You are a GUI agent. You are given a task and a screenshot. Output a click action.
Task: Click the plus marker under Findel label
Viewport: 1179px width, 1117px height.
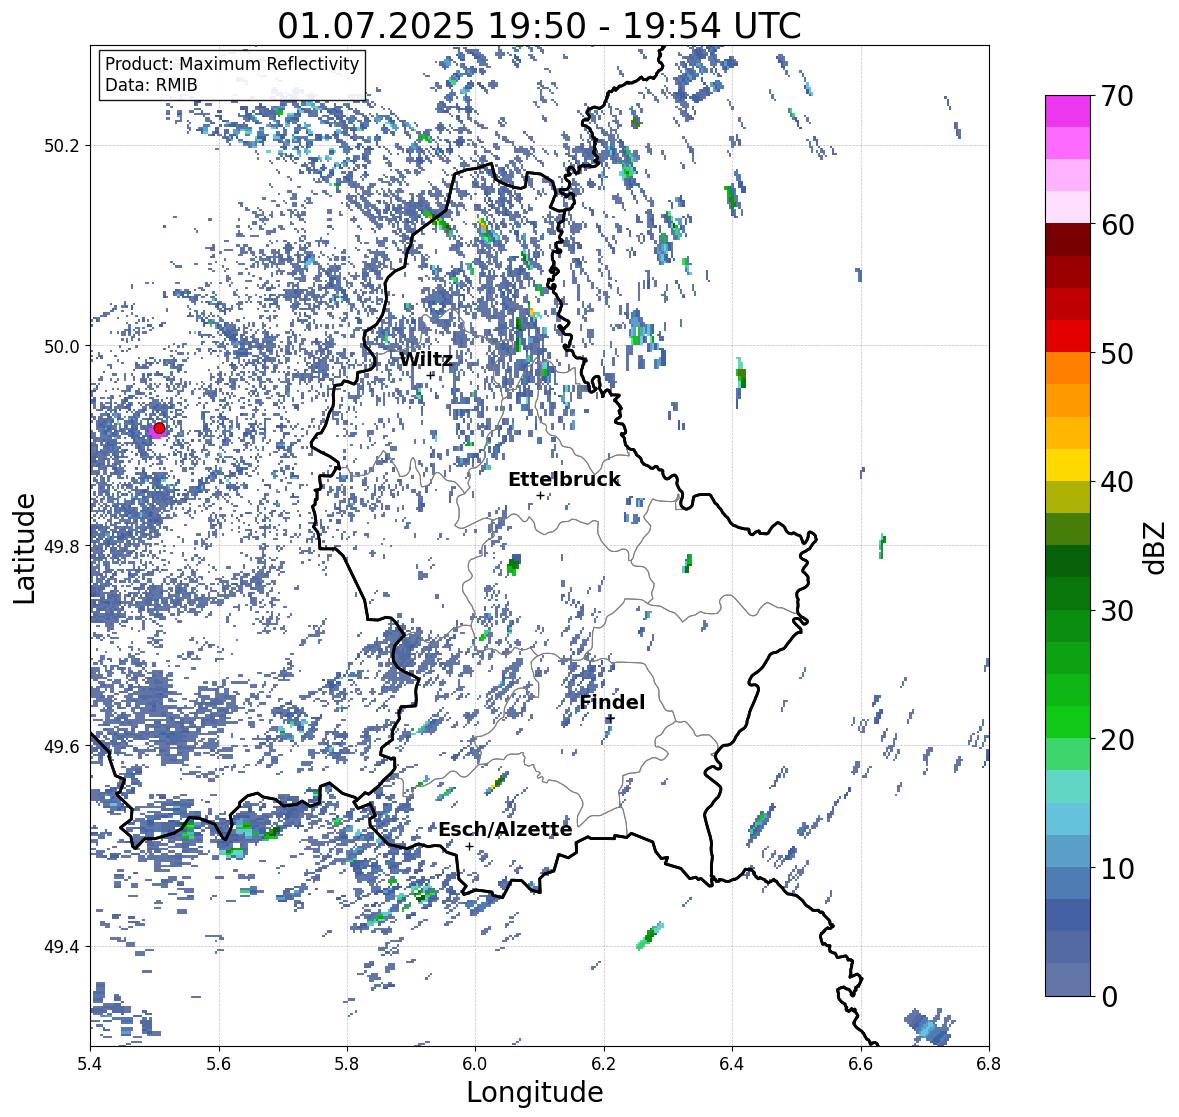click(x=610, y=719)
